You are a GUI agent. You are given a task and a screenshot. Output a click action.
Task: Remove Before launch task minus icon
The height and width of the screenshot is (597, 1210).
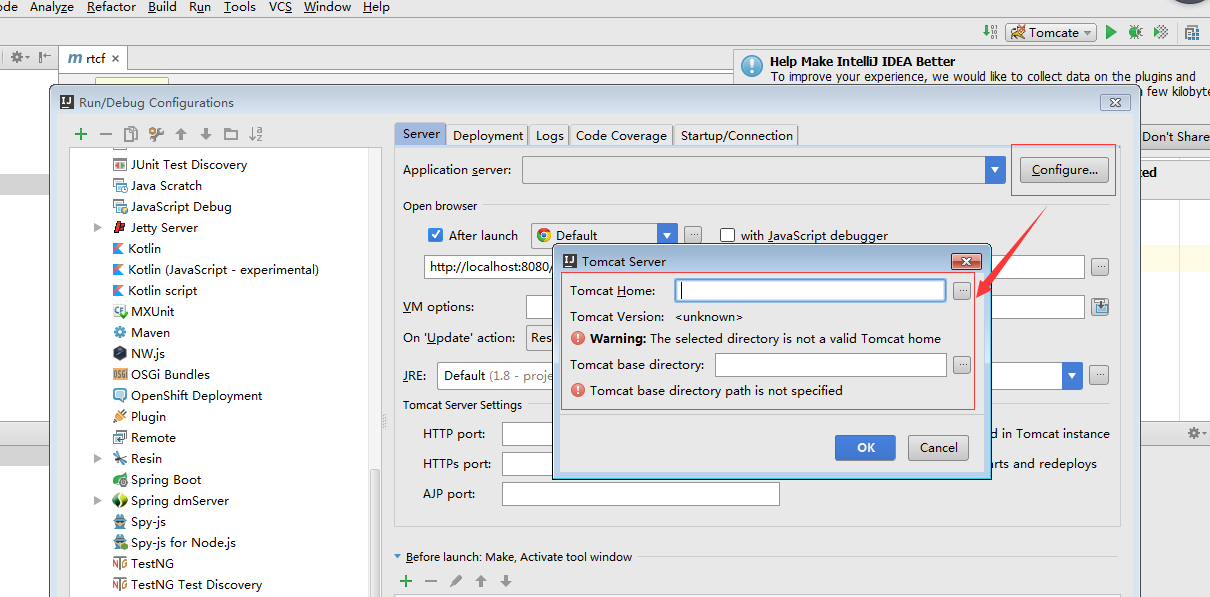[431, 581]
